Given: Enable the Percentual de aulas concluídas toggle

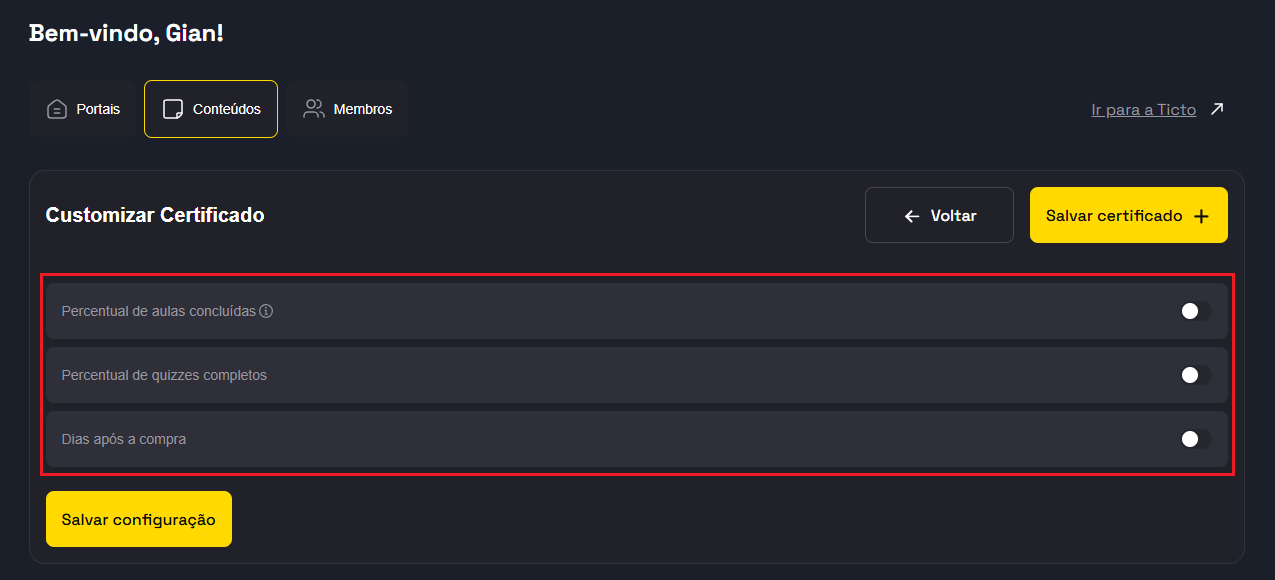Looking at the screenshot, I should click(1195, 311).
